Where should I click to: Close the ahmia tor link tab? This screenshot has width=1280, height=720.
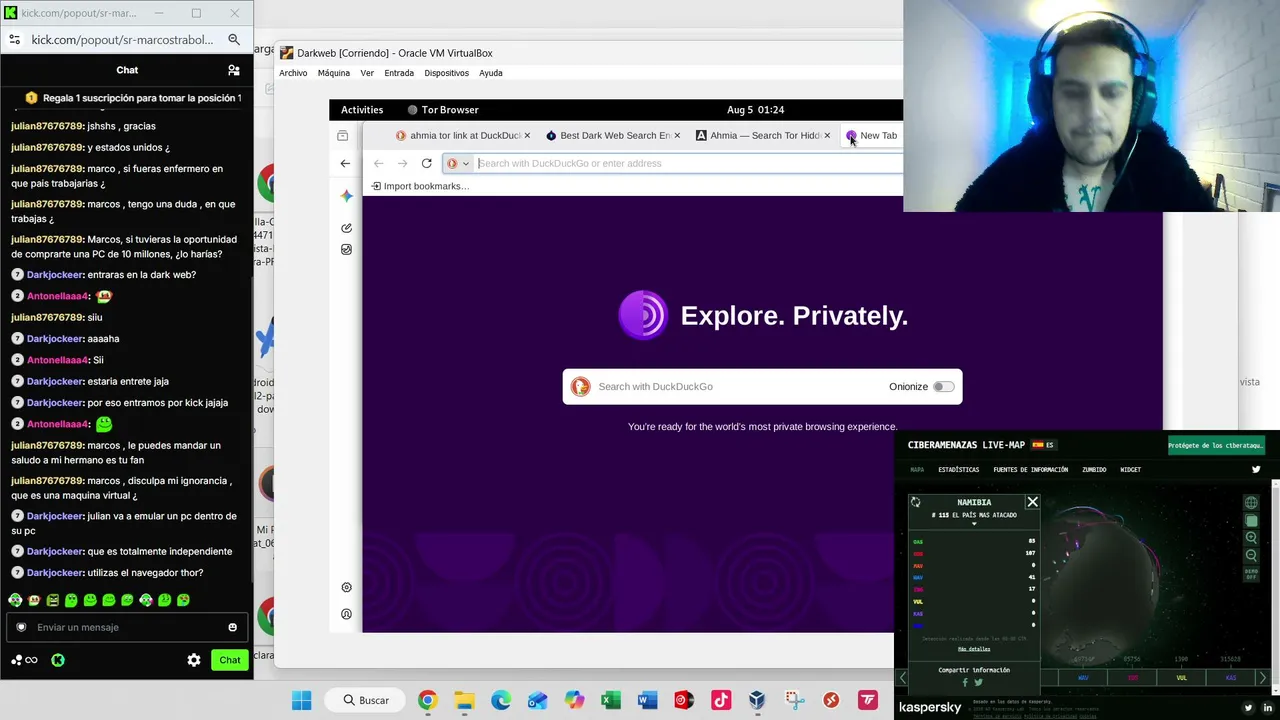coord(527,135)
